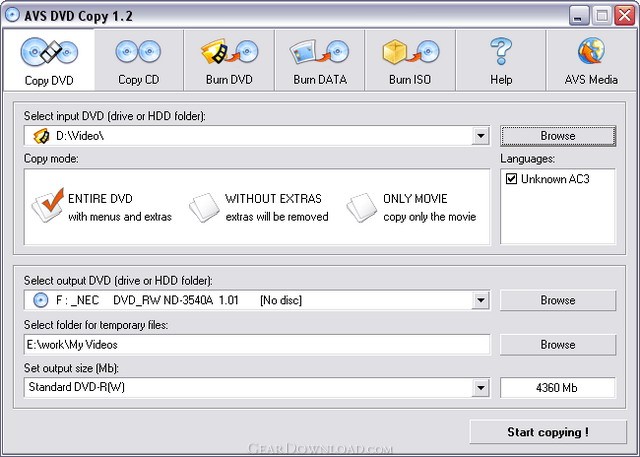Viewport: 640px width, 457px height.
Task: Open the Standard DVD-R(W) output size dropdown
Action: [x=481, y=387]
